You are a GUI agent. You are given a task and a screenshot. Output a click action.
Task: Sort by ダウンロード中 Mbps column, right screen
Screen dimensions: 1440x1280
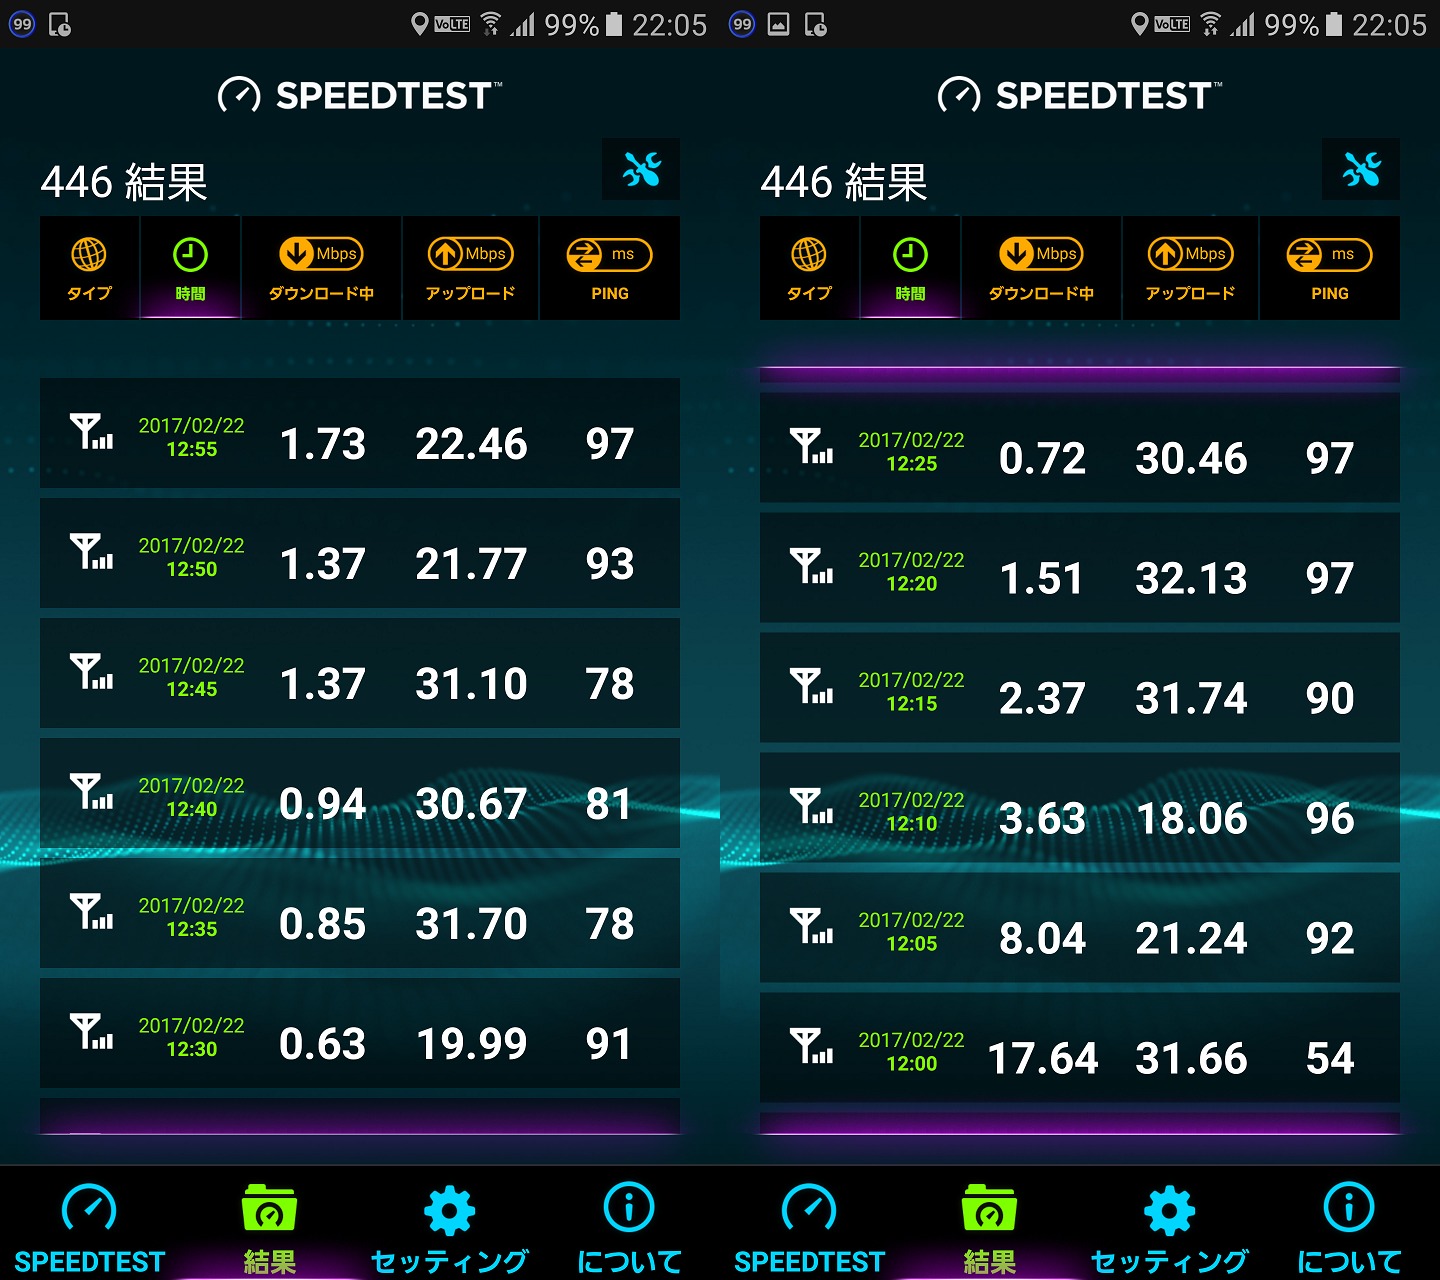[1041, 268]
